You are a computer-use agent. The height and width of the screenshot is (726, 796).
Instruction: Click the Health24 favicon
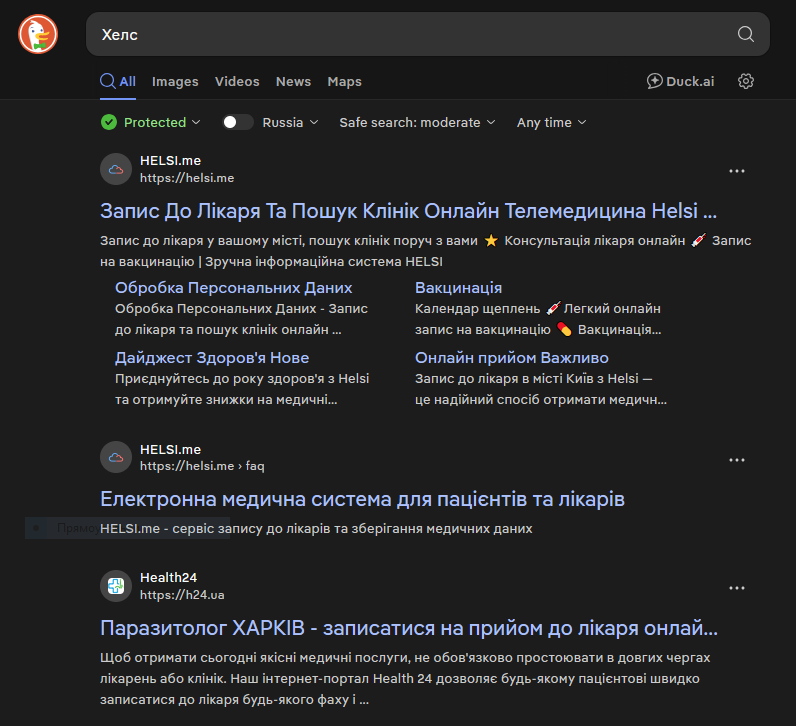116,586
